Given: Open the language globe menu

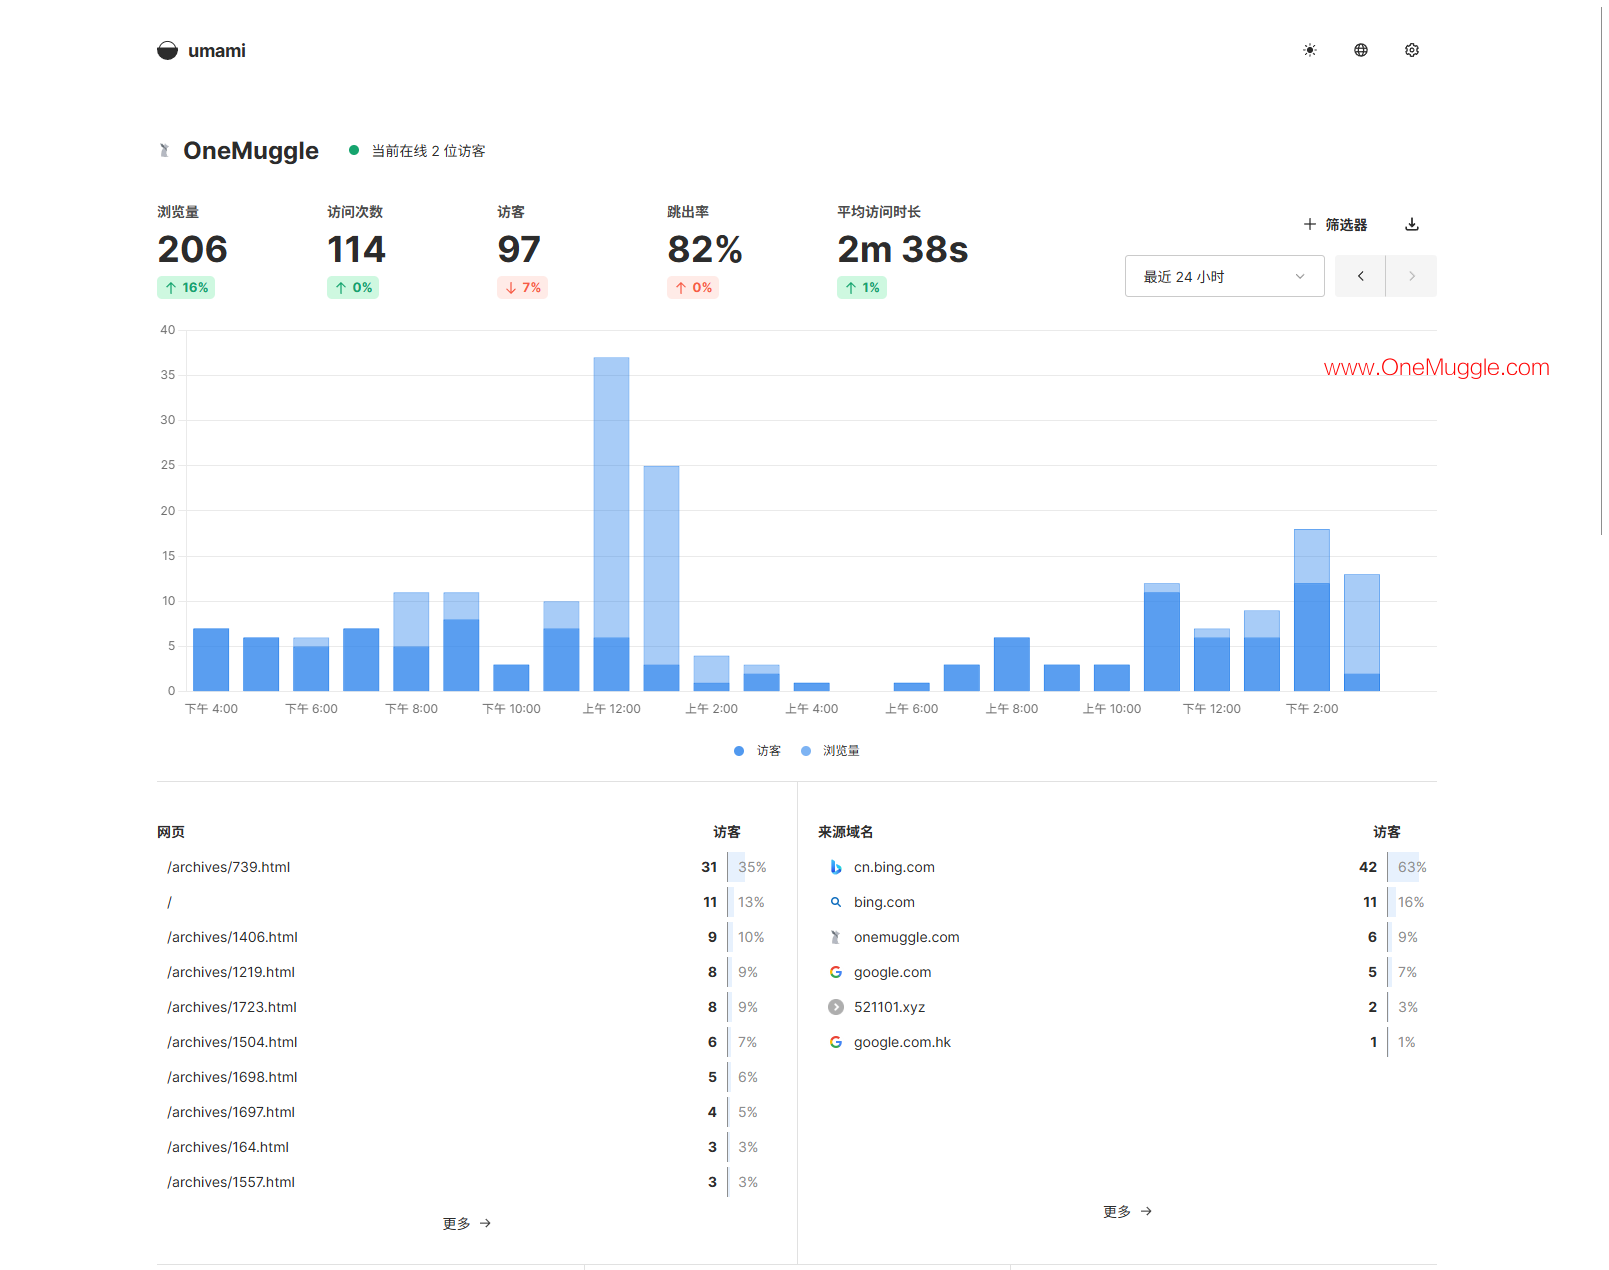Looking at the screenshot, I should (x=1361, y=50).
